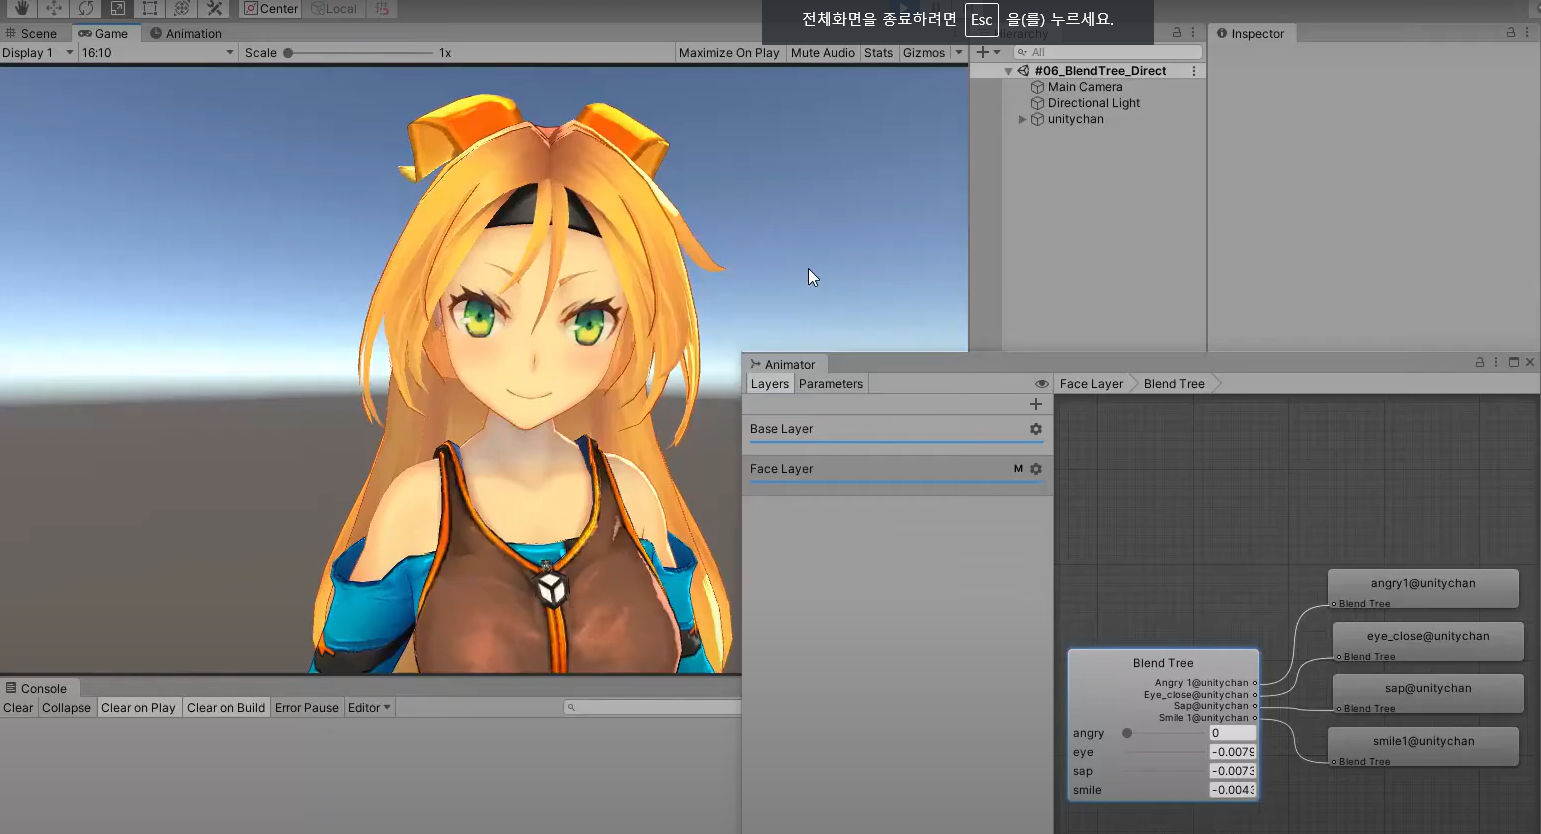Switch to the Game tab
Viewport: 1541px width, 834px height.
pyautogui.click(x=104, y=33)
